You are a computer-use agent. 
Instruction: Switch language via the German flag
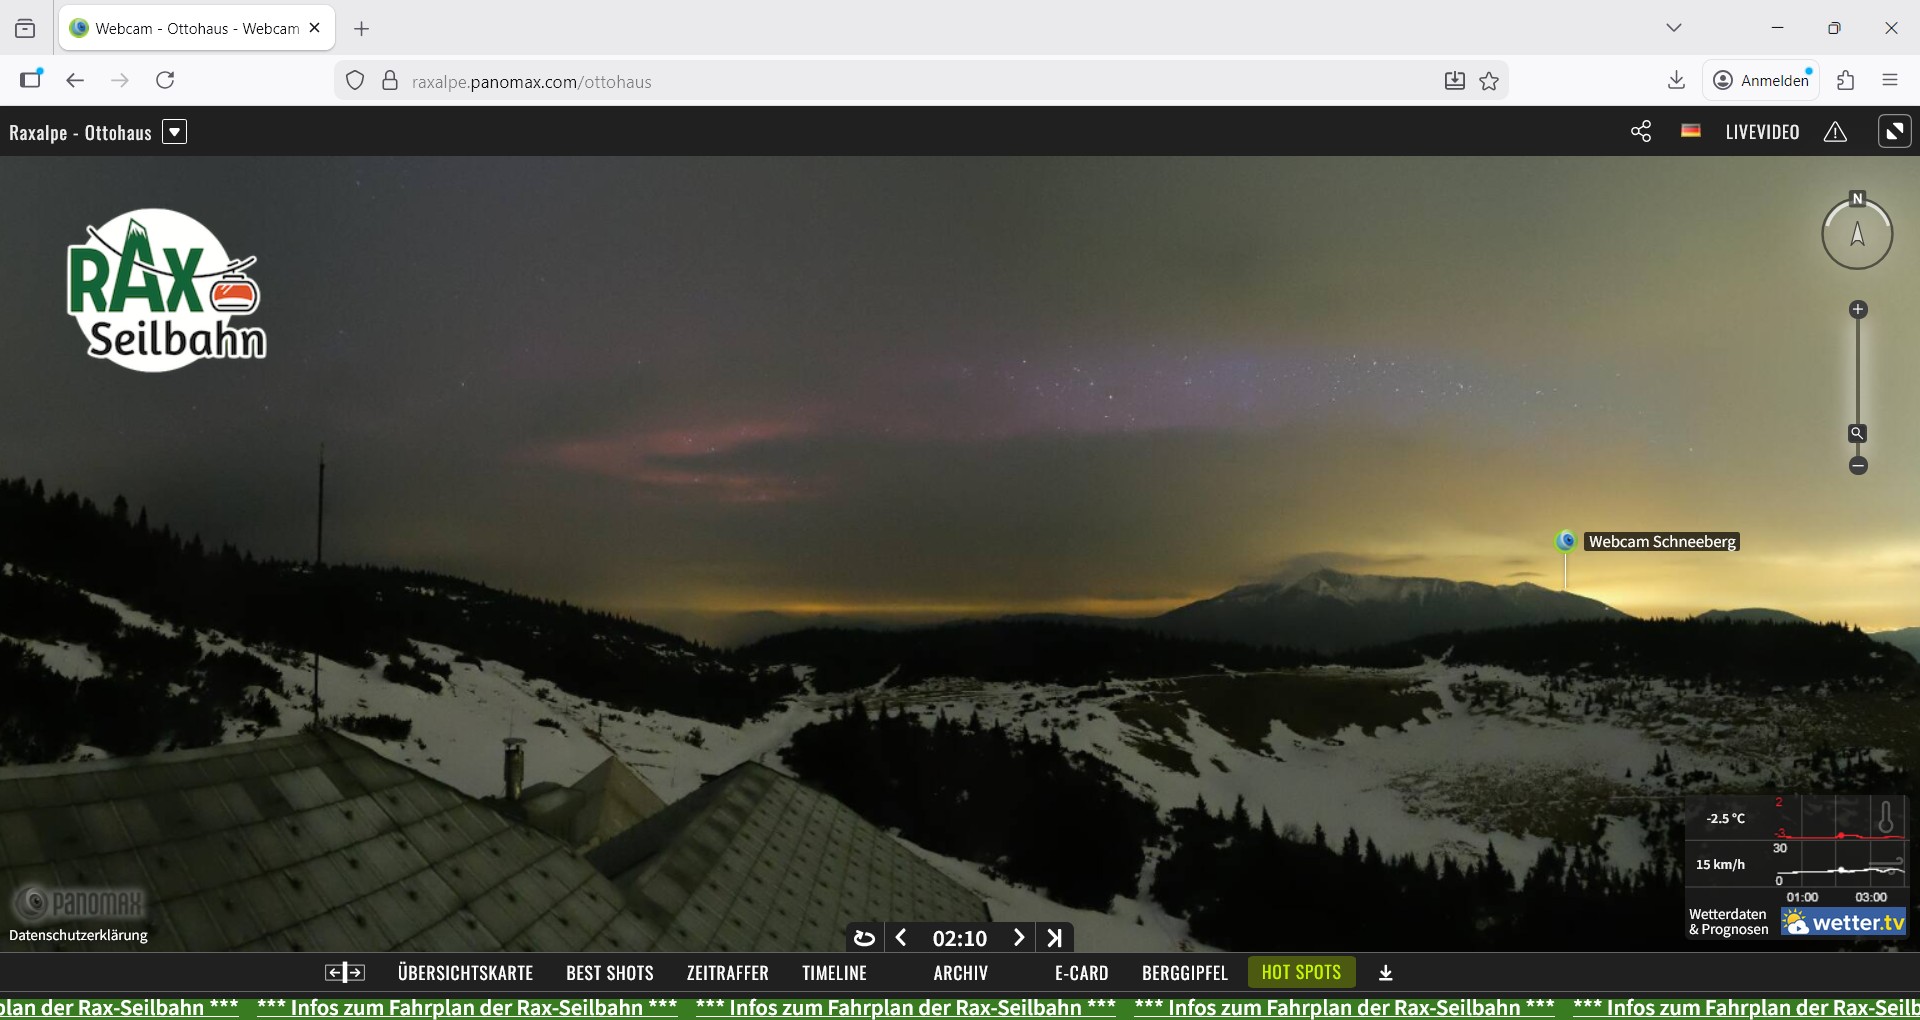[1691, 132]
